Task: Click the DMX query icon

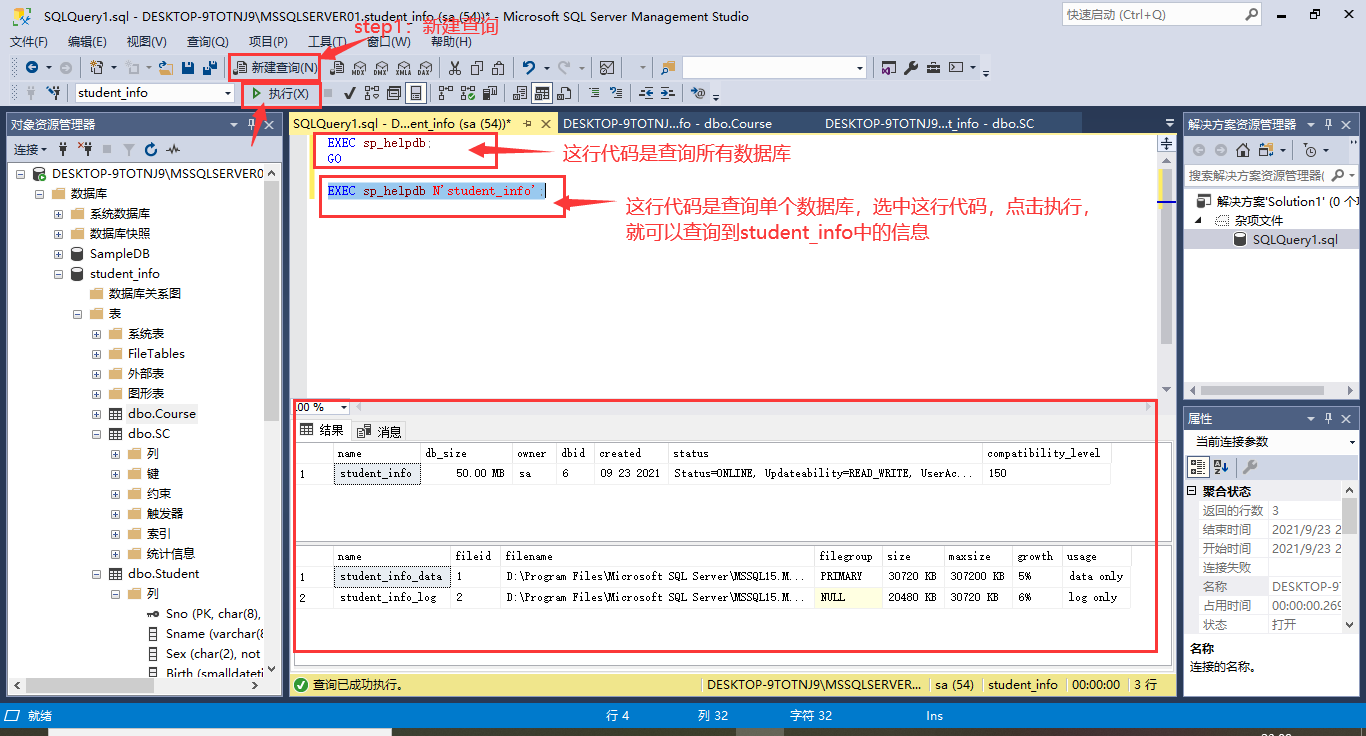Action: click(381, 68)
